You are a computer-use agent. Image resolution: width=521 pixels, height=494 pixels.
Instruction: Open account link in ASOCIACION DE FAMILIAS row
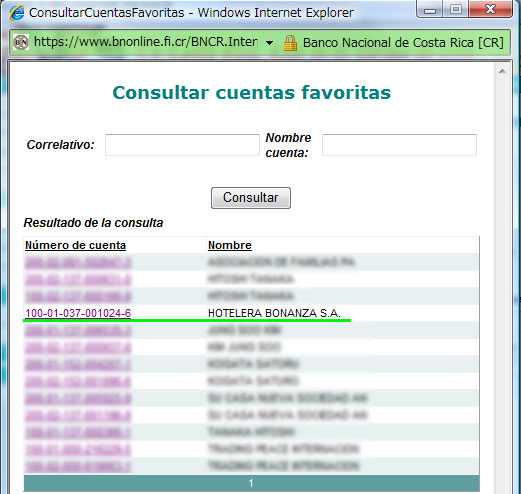click(x=78, y=262)
